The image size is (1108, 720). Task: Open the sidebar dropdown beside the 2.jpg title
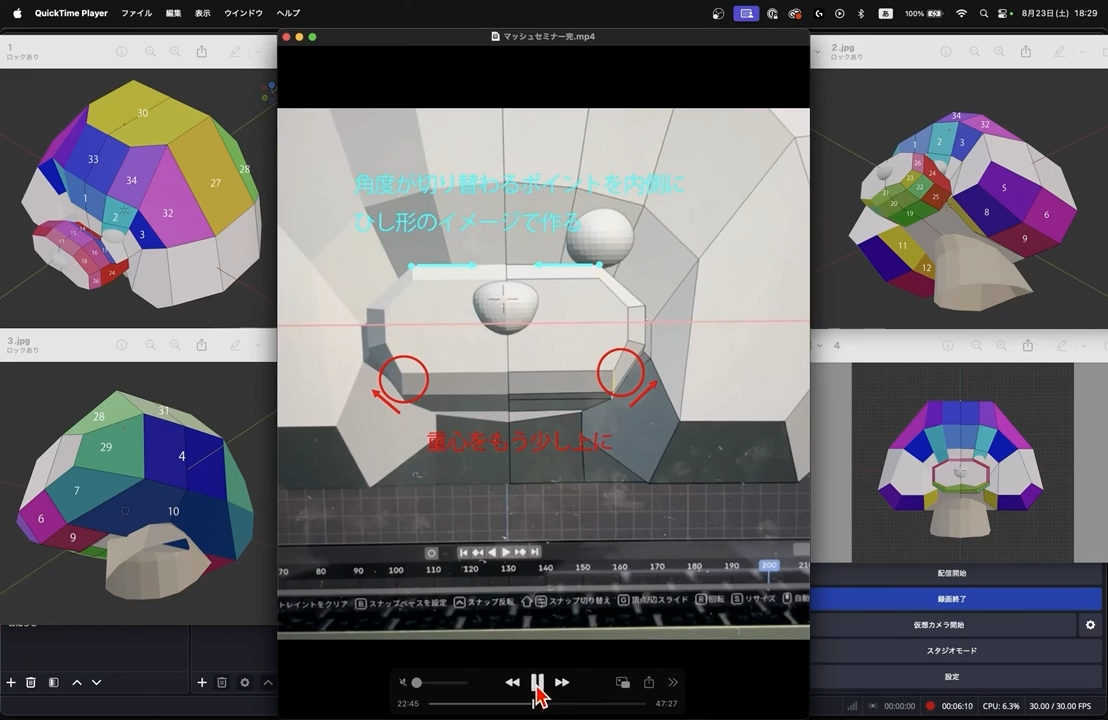tap(816, 52)
